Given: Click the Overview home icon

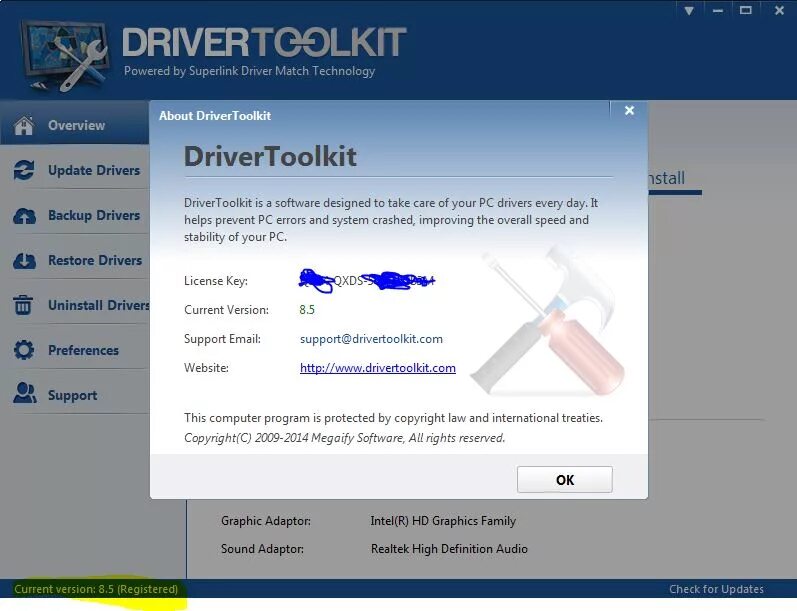Looking at the screenshot, I should 24,125.
